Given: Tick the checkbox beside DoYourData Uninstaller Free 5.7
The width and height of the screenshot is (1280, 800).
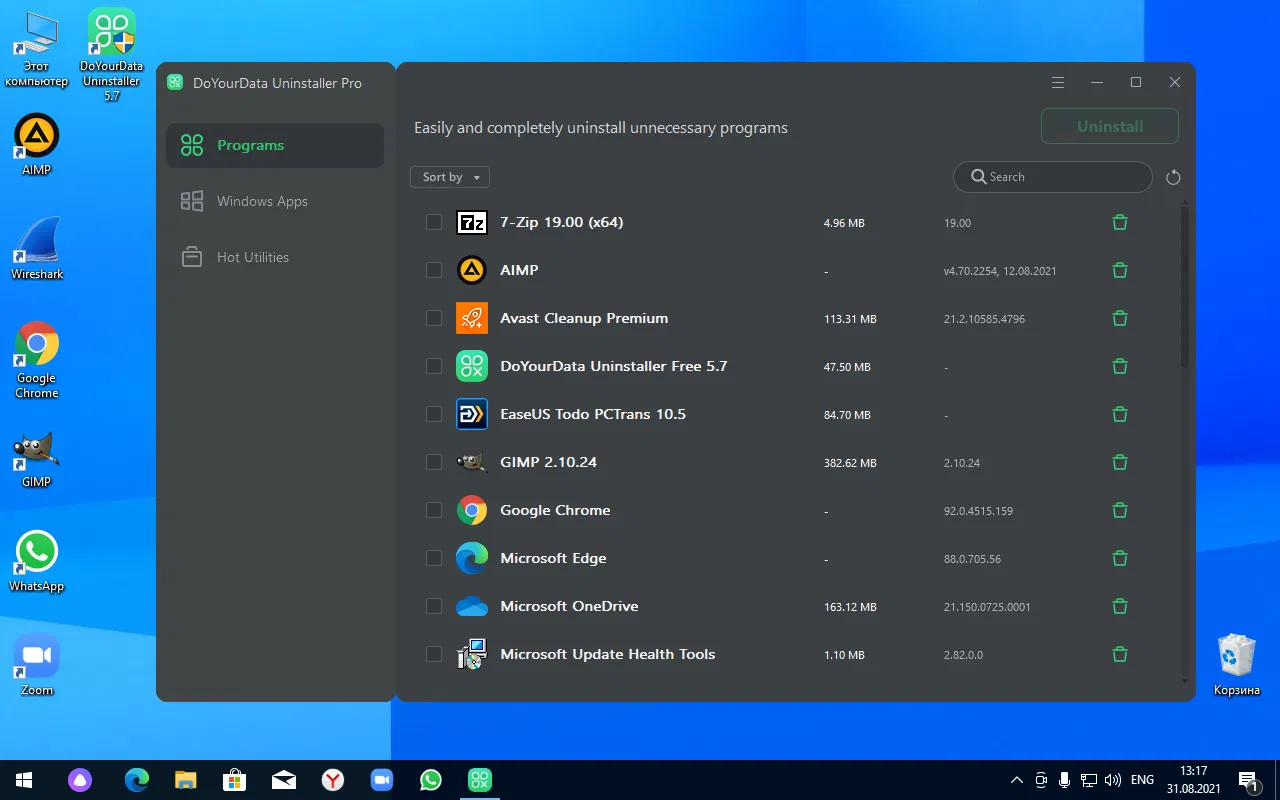Looking at the screenshot, I should point(433,366).
